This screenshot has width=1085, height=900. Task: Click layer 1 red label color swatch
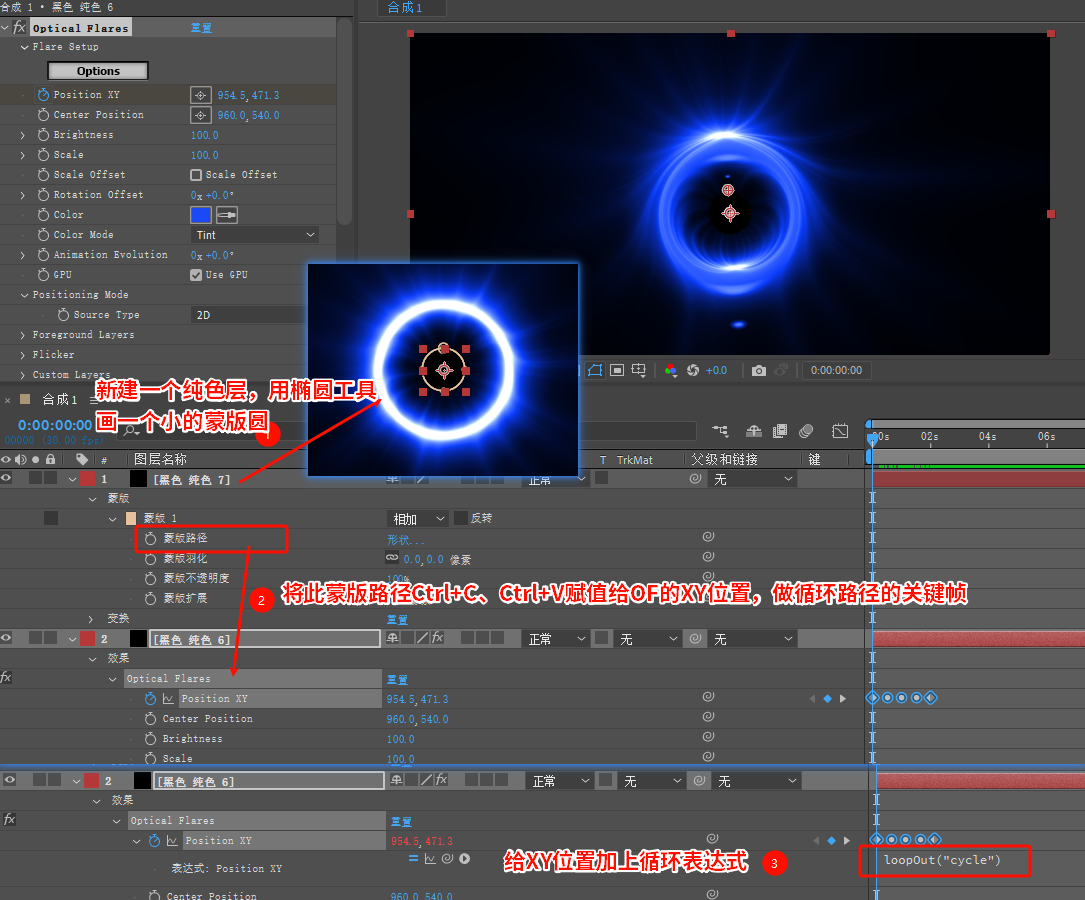pyautogui.click(x=88, y=479)
